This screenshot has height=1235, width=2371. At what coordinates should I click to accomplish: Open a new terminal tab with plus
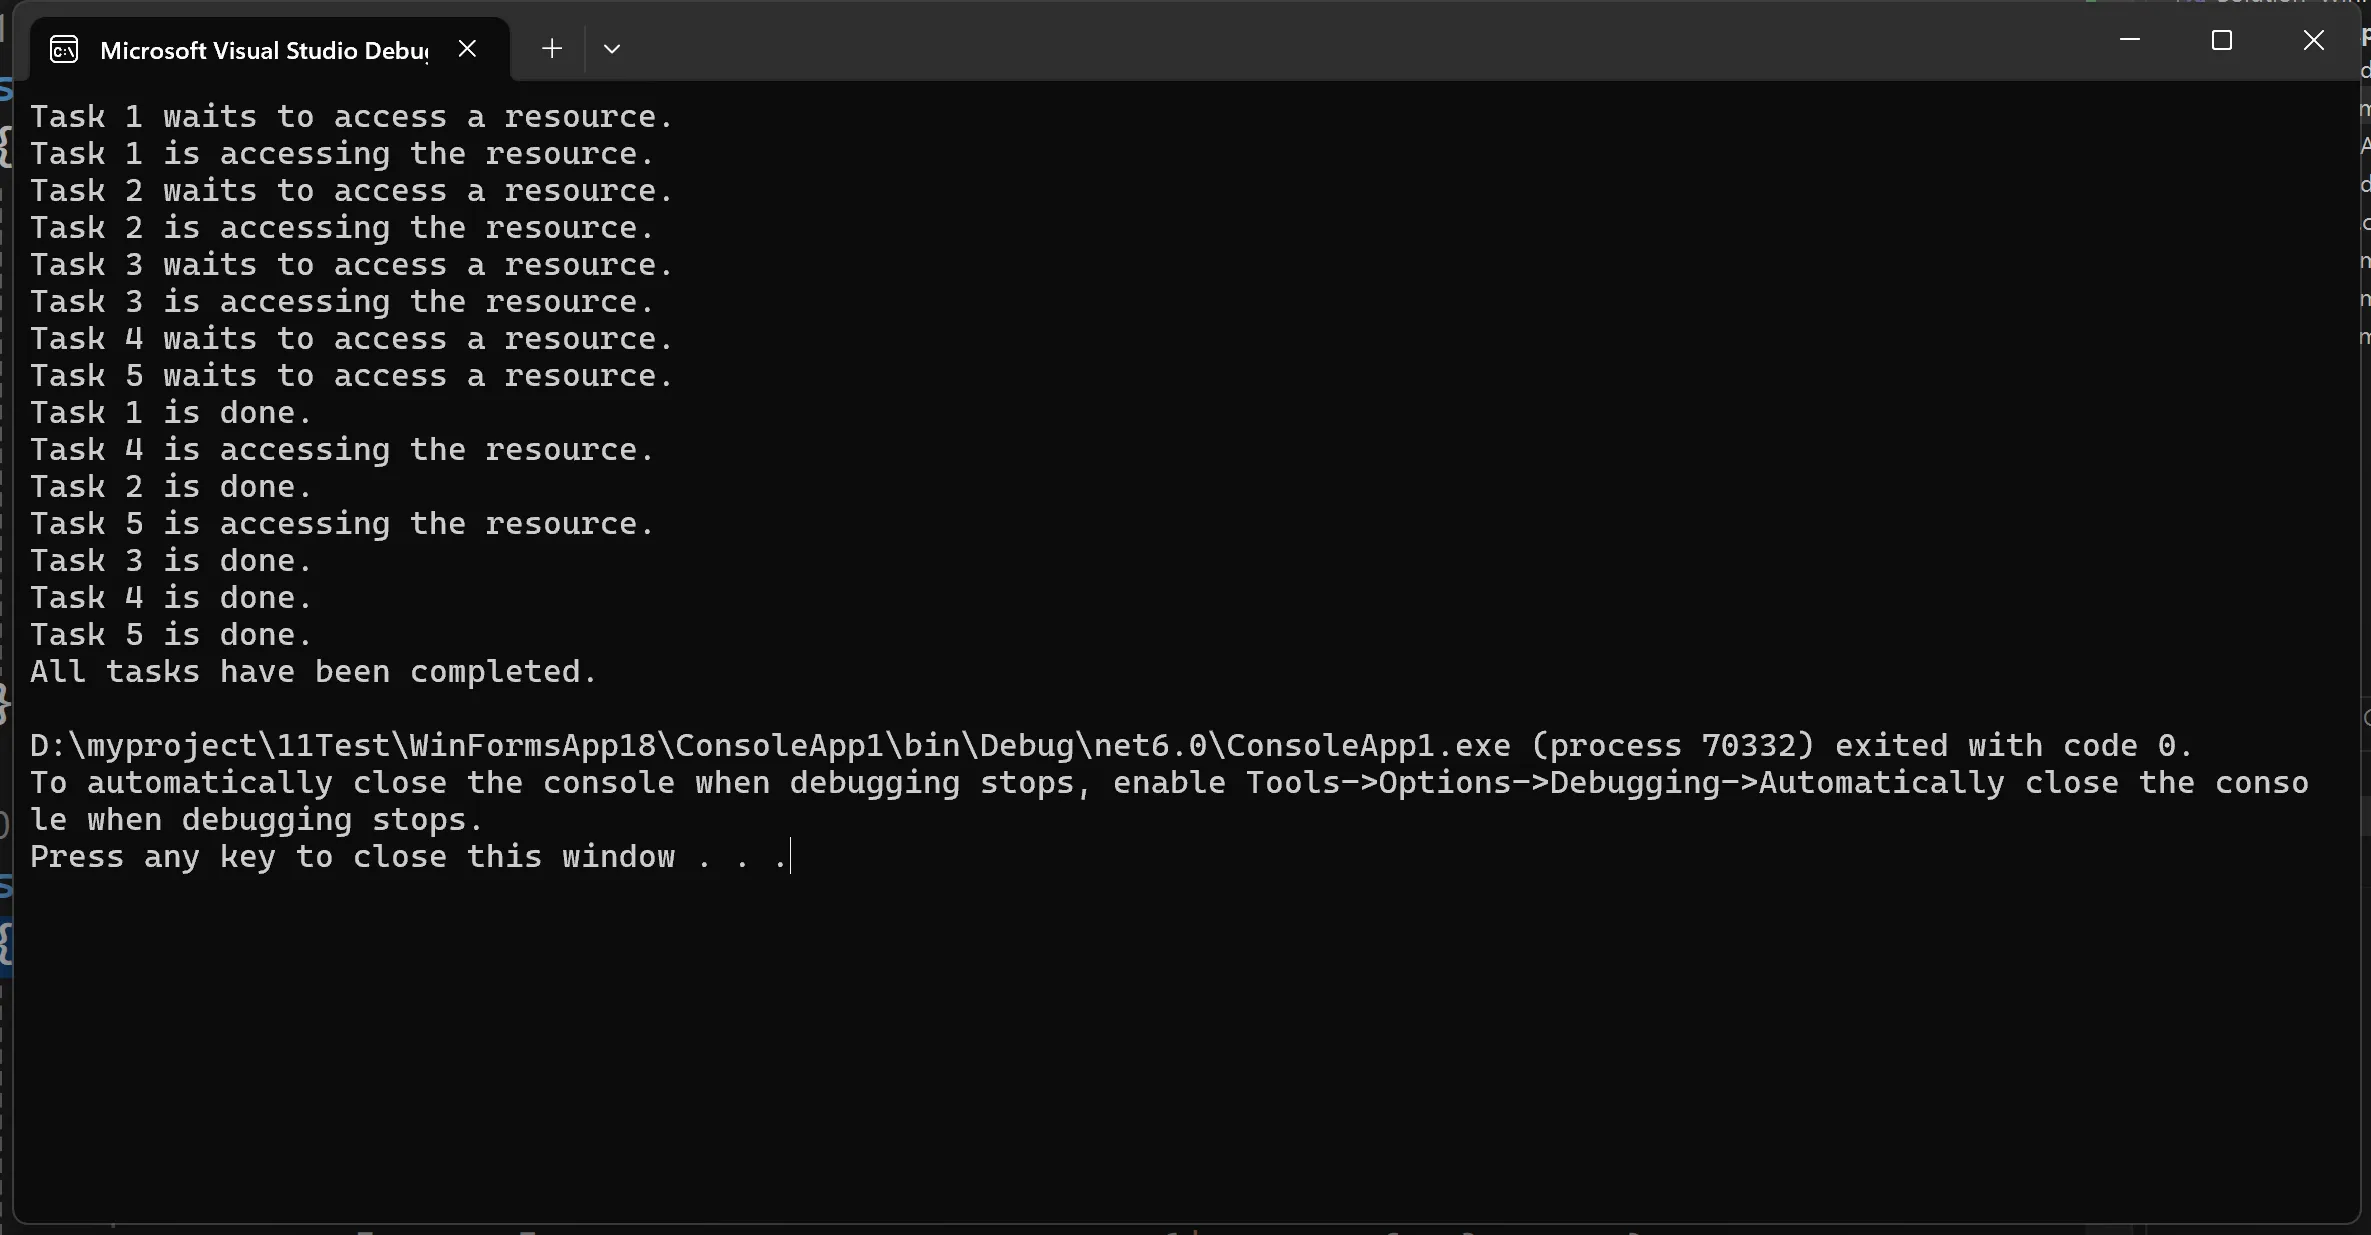(552, 48)
